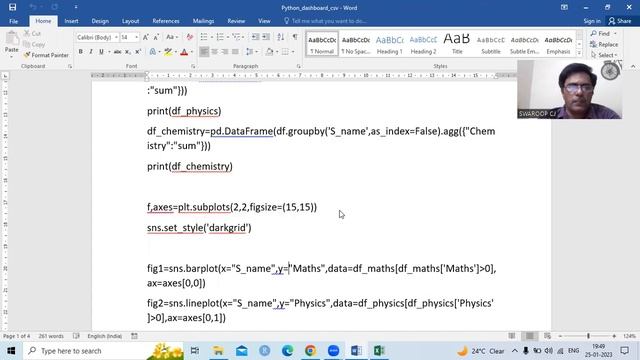Align text right
The width and height of the screenshot is (640, 360).
225,52
